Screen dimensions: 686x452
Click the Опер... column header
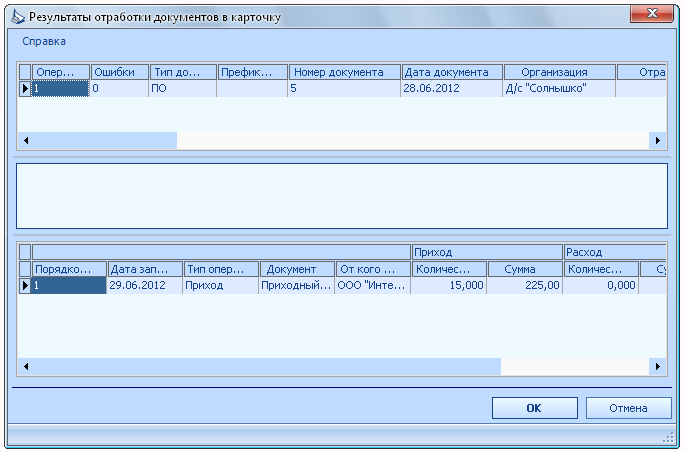tap(61, 72)
